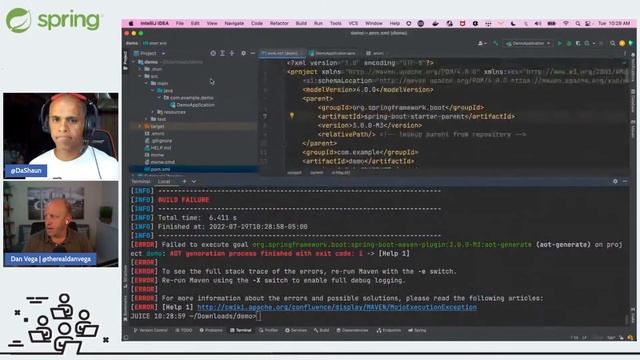Hide the Project panel with minus icon

coord(253,53)
